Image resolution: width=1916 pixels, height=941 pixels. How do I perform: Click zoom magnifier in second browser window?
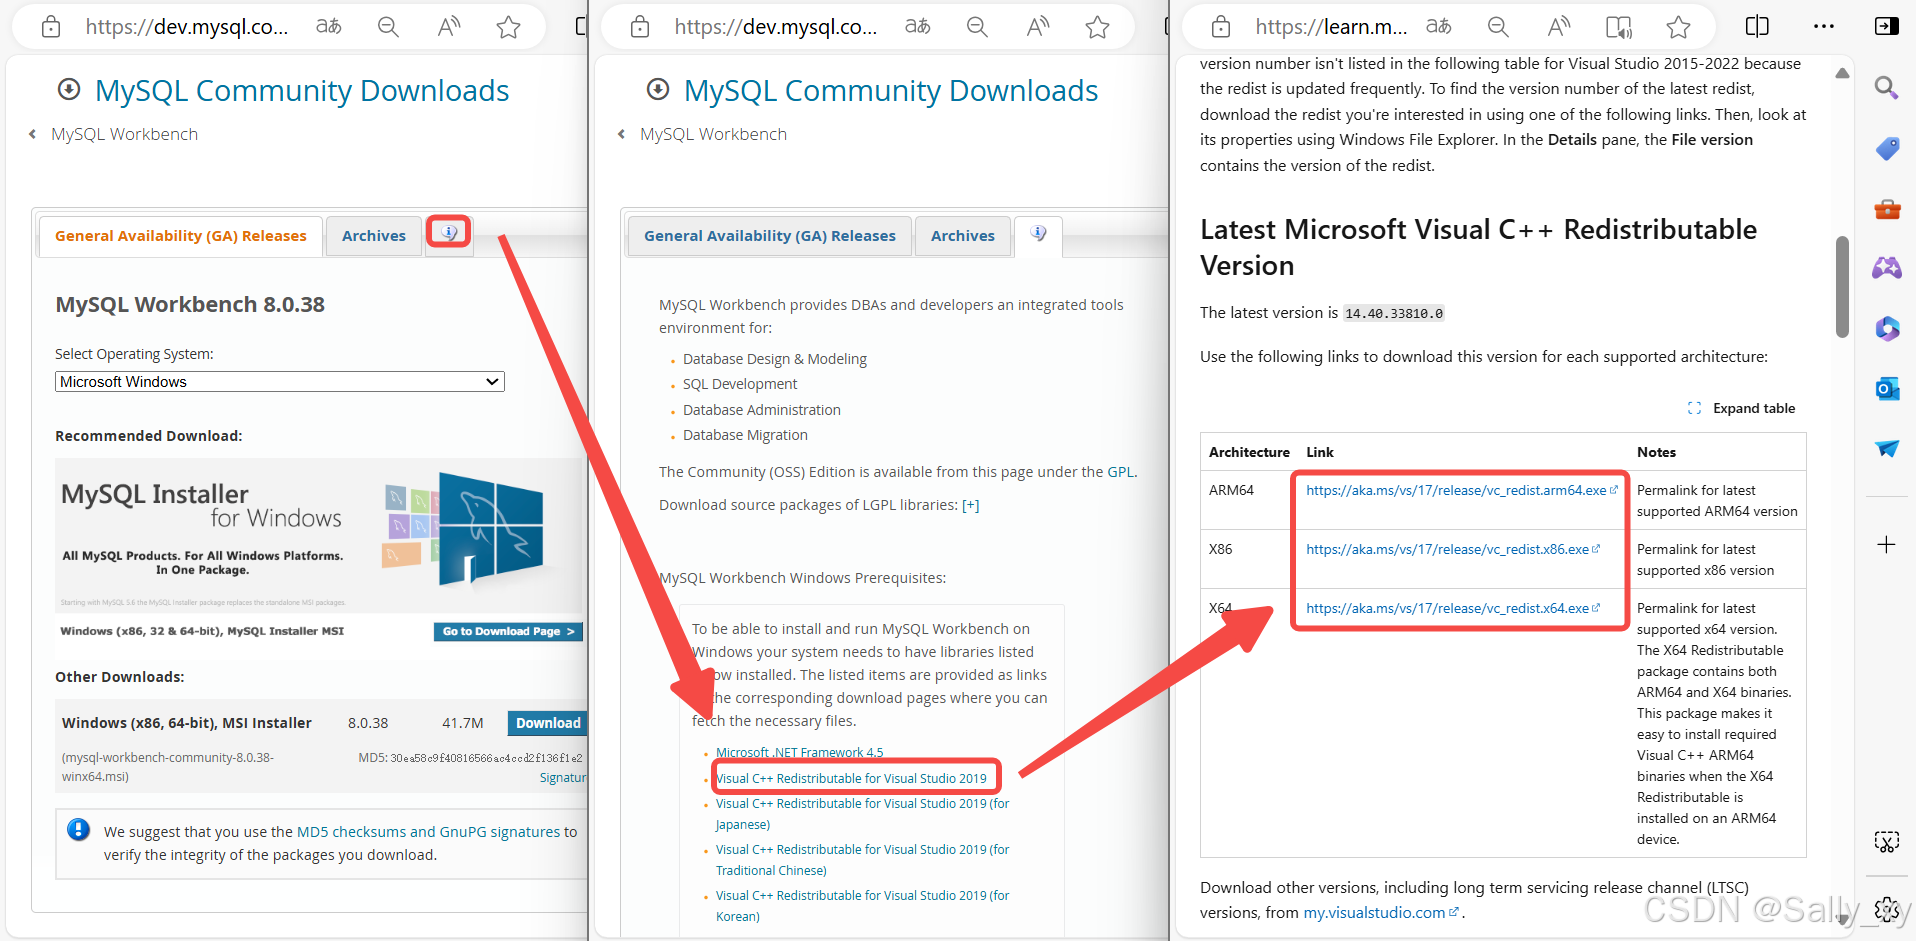[x=977, y=27]
